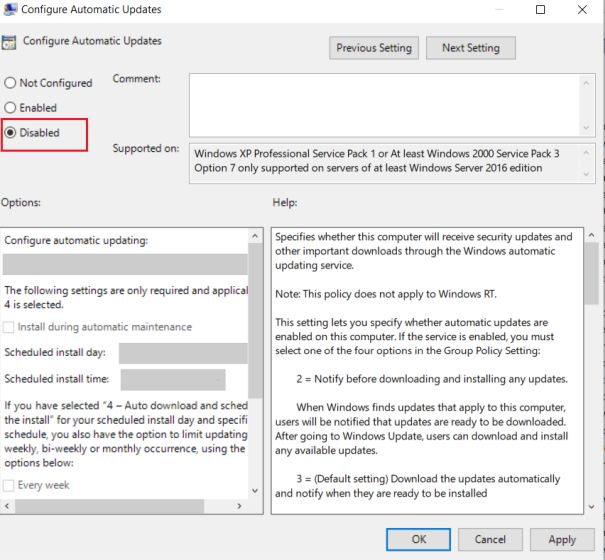Tick the Install during automatic maintenance checkbox
Screen dimensions: 605x560
coord(8,327)
